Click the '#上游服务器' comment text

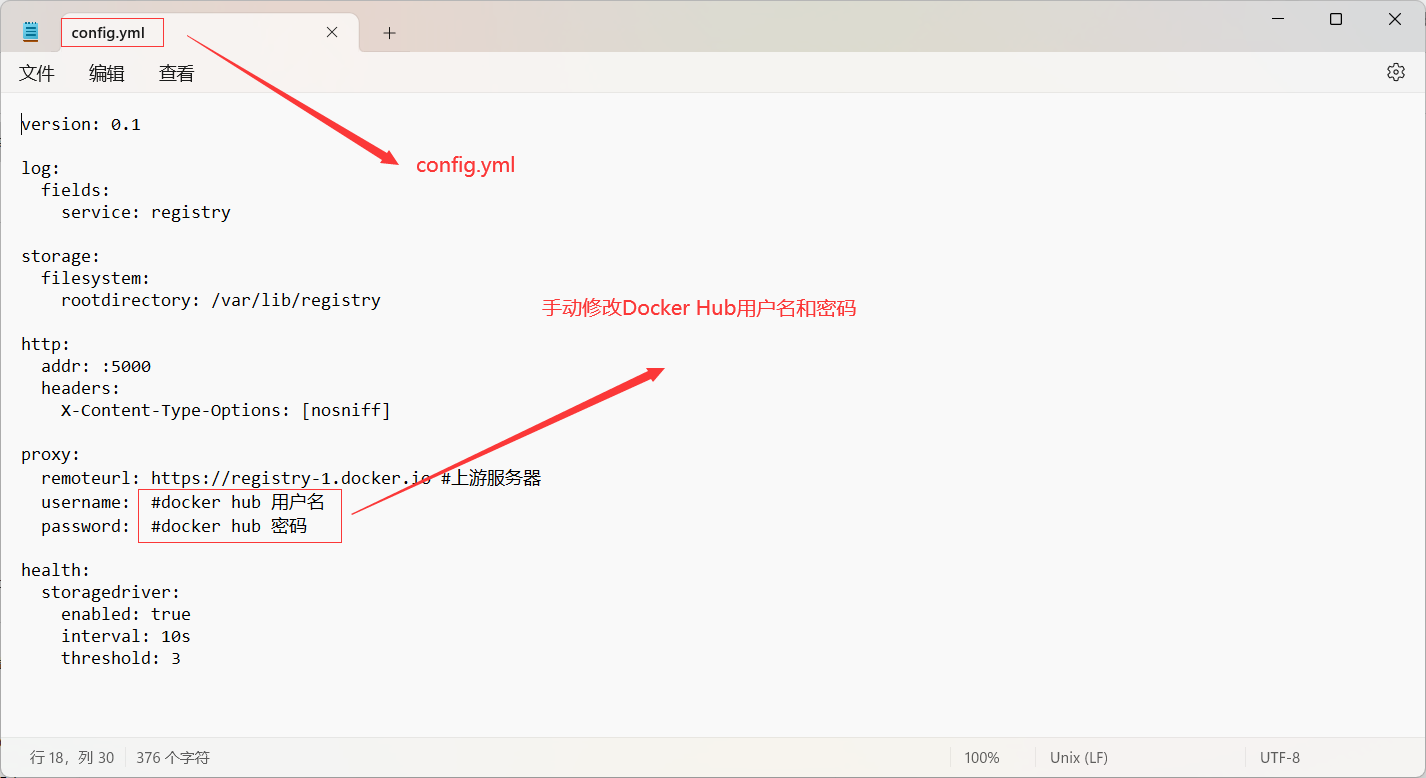[x=491, y=478]
